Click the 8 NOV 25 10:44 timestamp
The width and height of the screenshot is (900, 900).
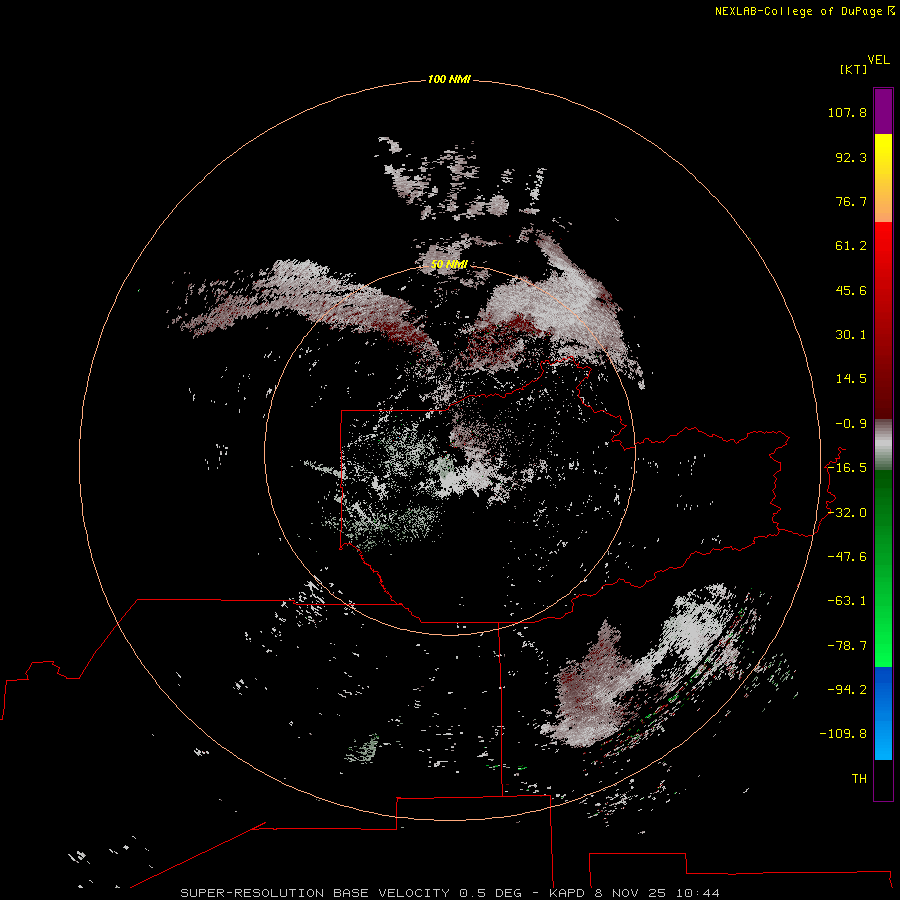(657, 893)
